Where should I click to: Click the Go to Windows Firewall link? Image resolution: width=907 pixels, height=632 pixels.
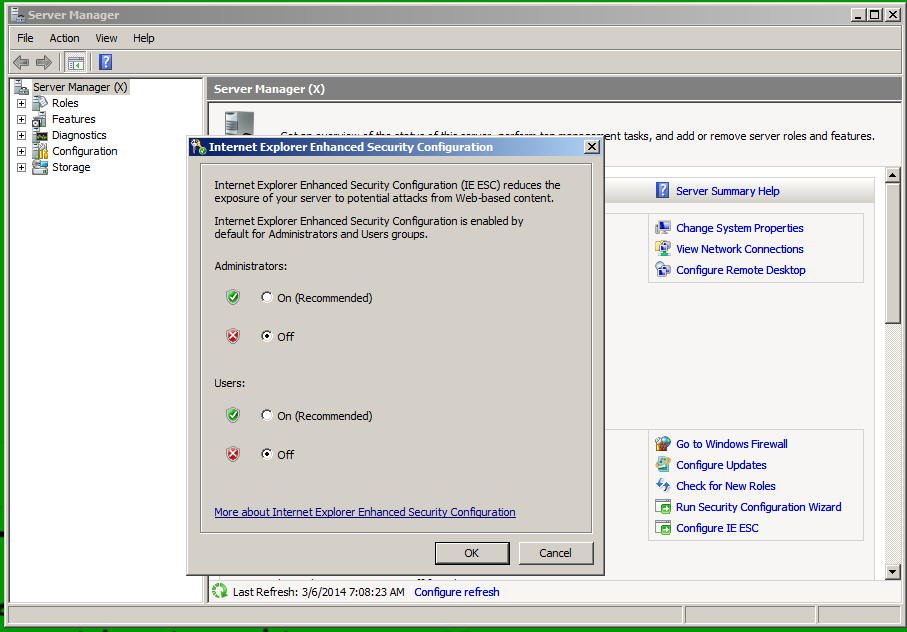(x=732, y=443)
